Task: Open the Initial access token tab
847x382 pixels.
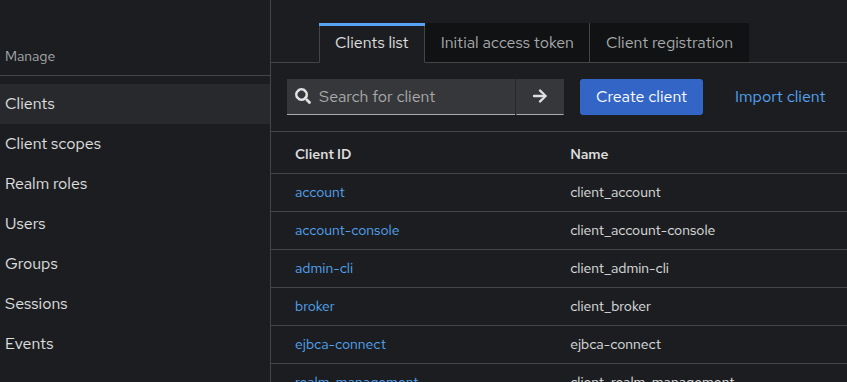Action: point(507,43)
